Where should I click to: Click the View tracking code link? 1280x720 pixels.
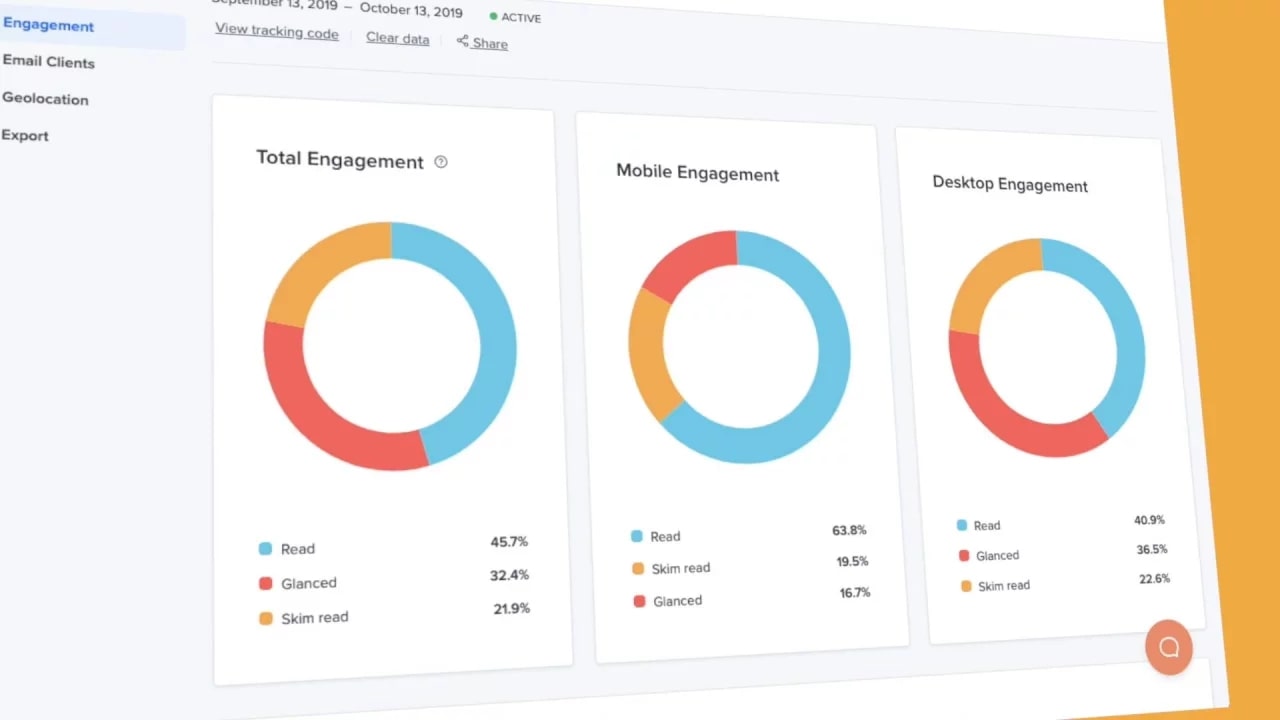point(277,31)
